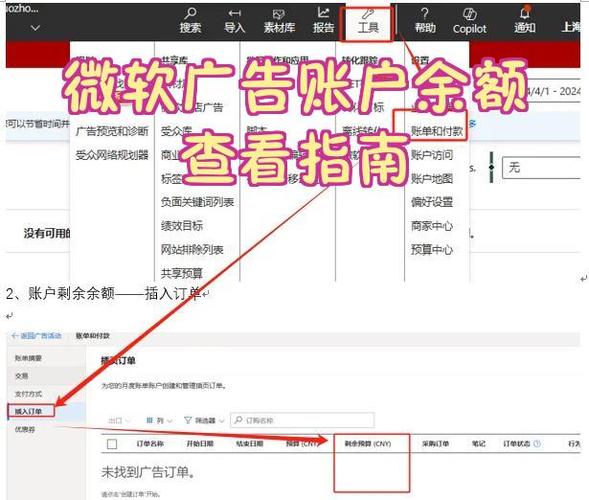
Task: Open 受众网络规划器 tool
Action: pyautogui.click(x=112, y=155)
